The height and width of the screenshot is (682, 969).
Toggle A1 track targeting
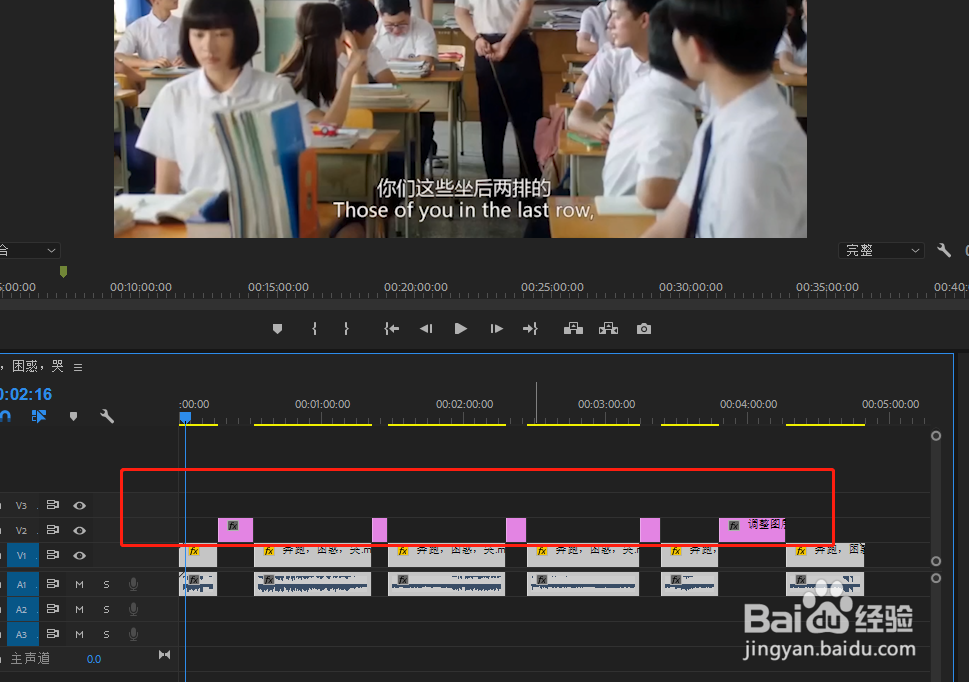pyautogui.click(x=22, y=584)
